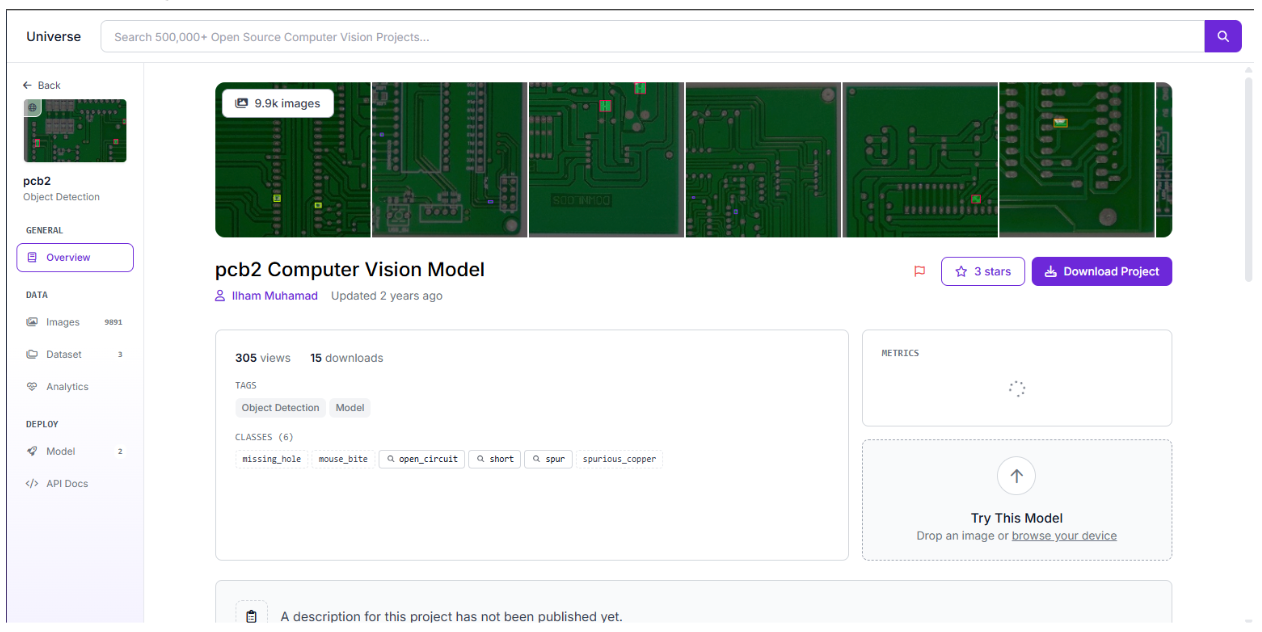The image size is (1262, 632).
Task: Open Analytics from the sidebar
Action: tap(67, 386)
